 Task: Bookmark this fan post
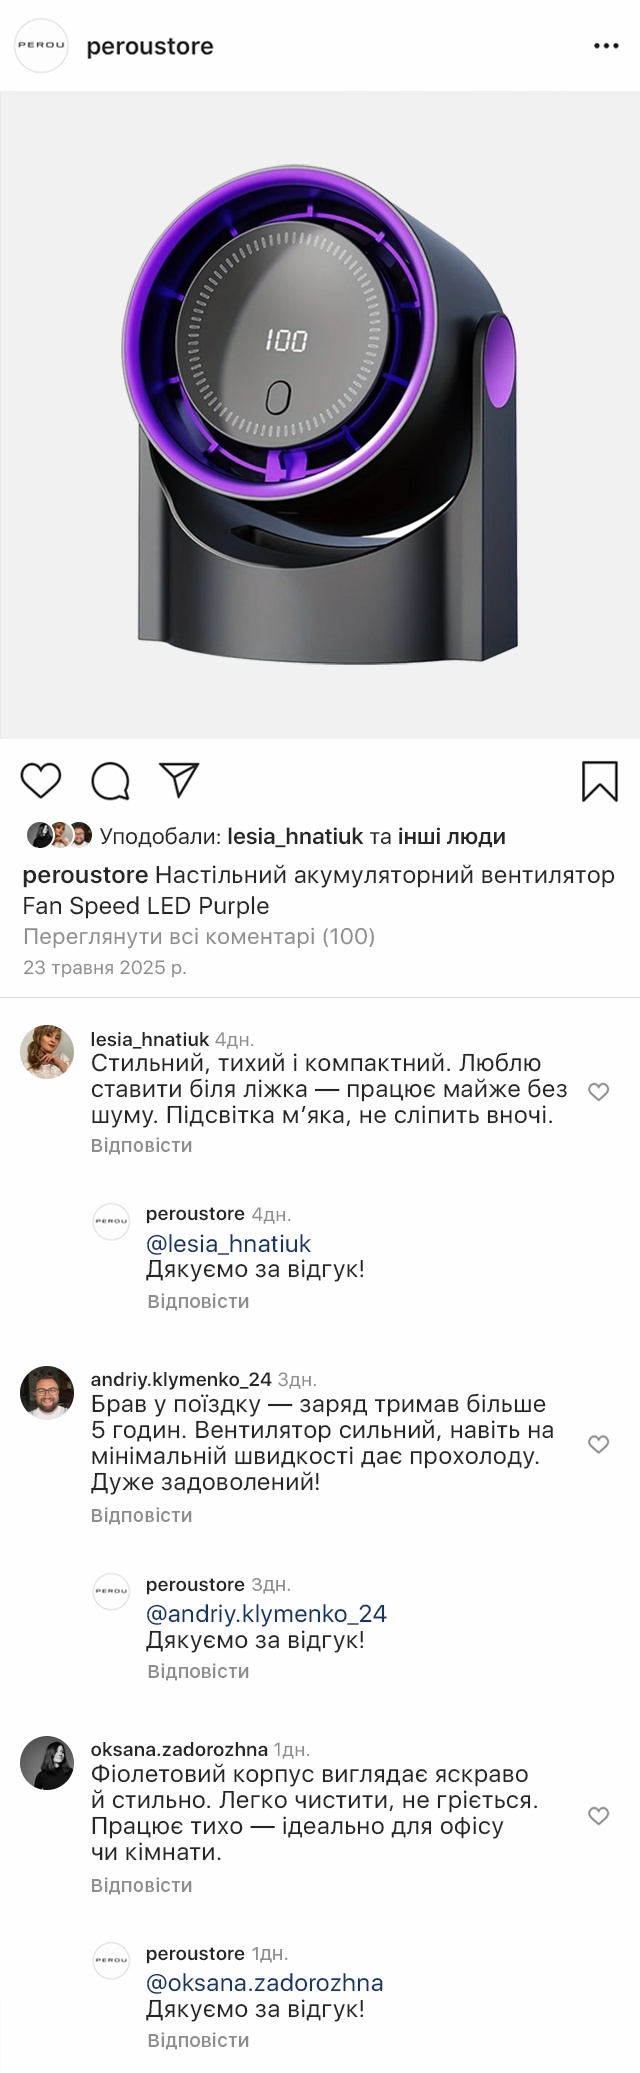tap(600, 781)
